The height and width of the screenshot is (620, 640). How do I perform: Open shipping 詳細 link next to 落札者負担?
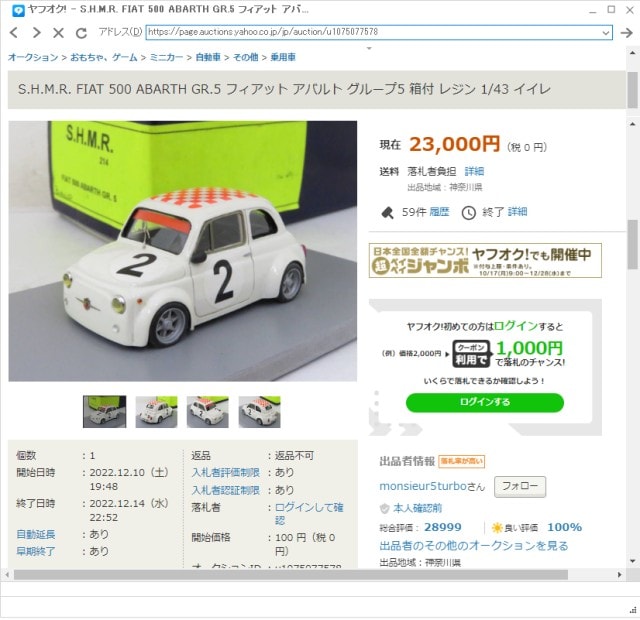point(474,171)
